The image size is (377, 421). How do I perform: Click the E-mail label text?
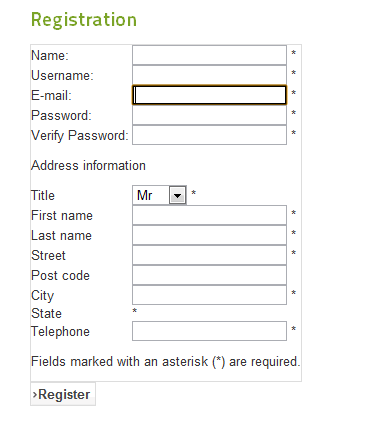point(51,96)
